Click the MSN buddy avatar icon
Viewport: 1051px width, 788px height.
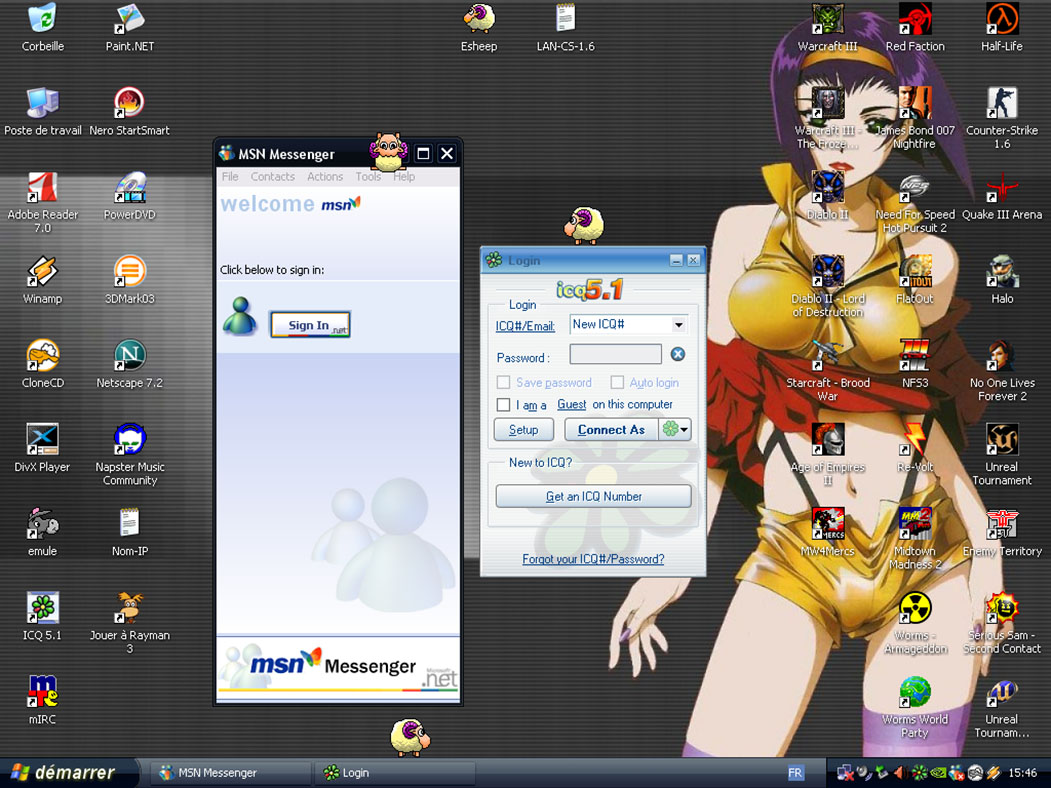tap(240, 316)
